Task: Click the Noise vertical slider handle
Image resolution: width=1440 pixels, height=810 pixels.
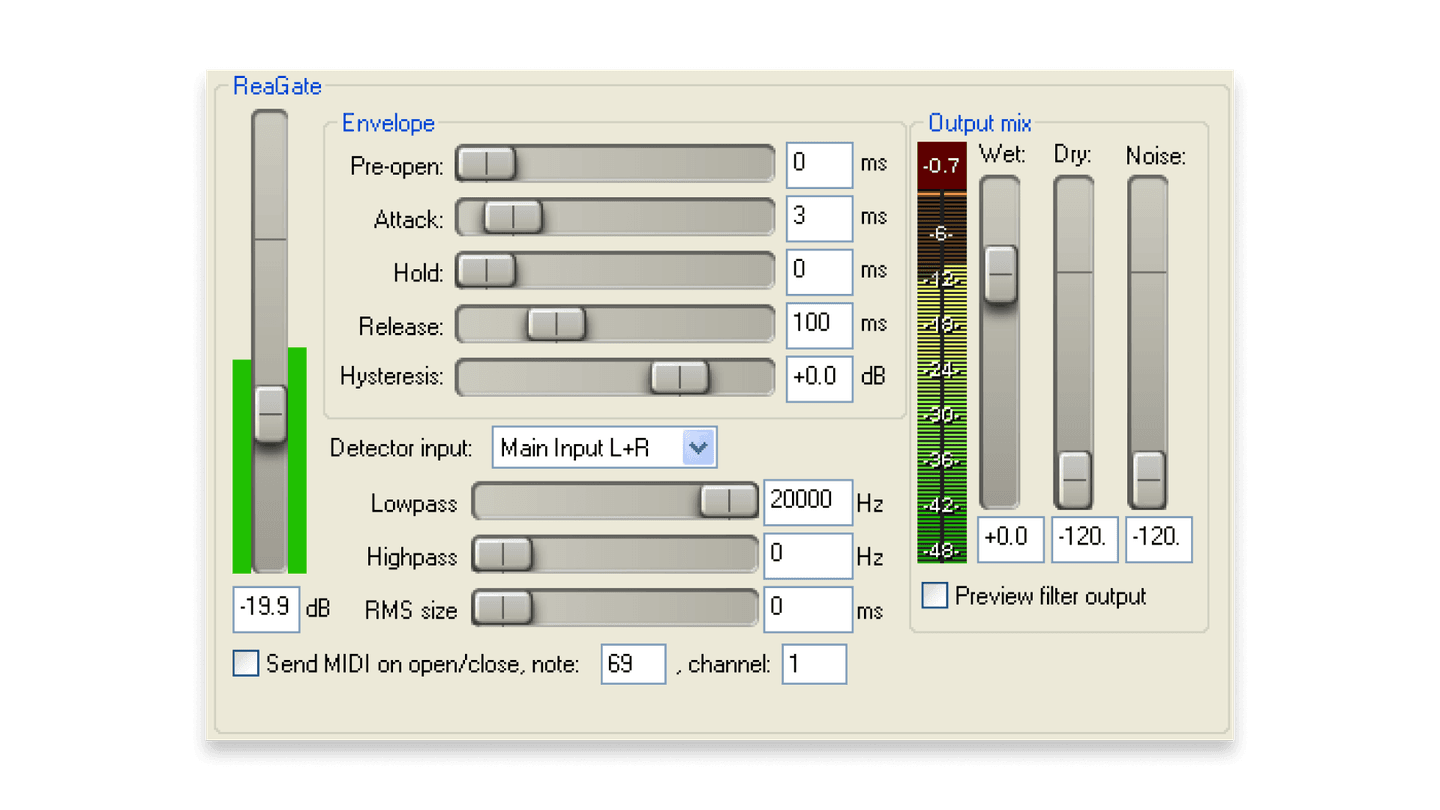Action: (x=1148, y=479)
